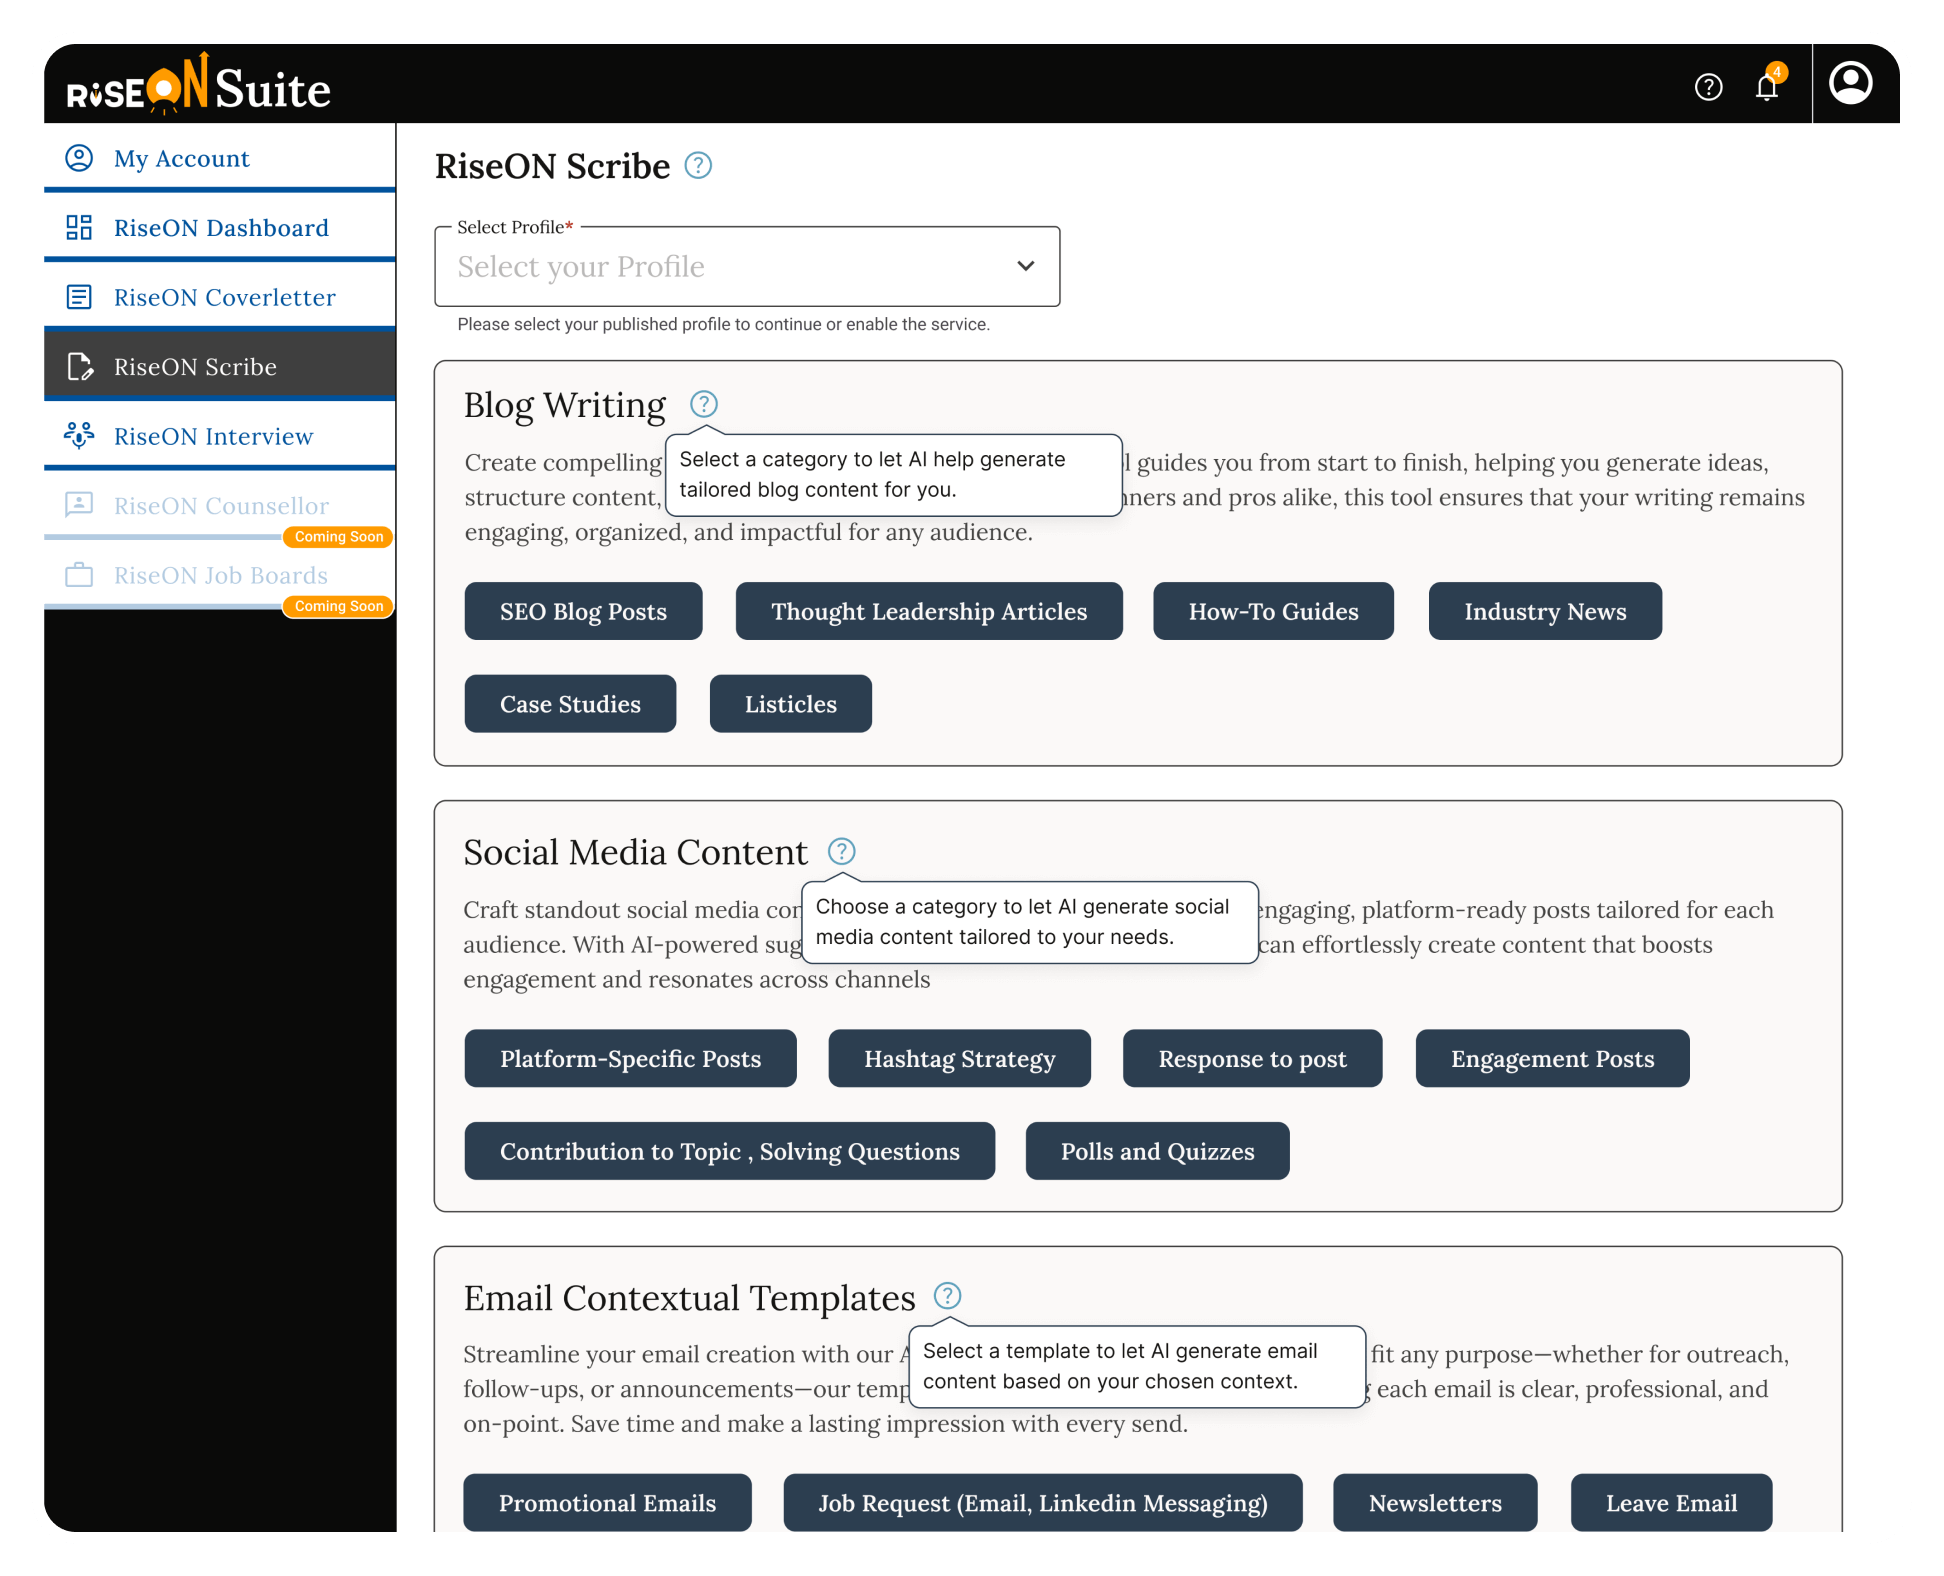The height and width of the screenshot is (1576, 1944).
Task: Select Polls and Quizzes button
Action: pos(1157,1151)
